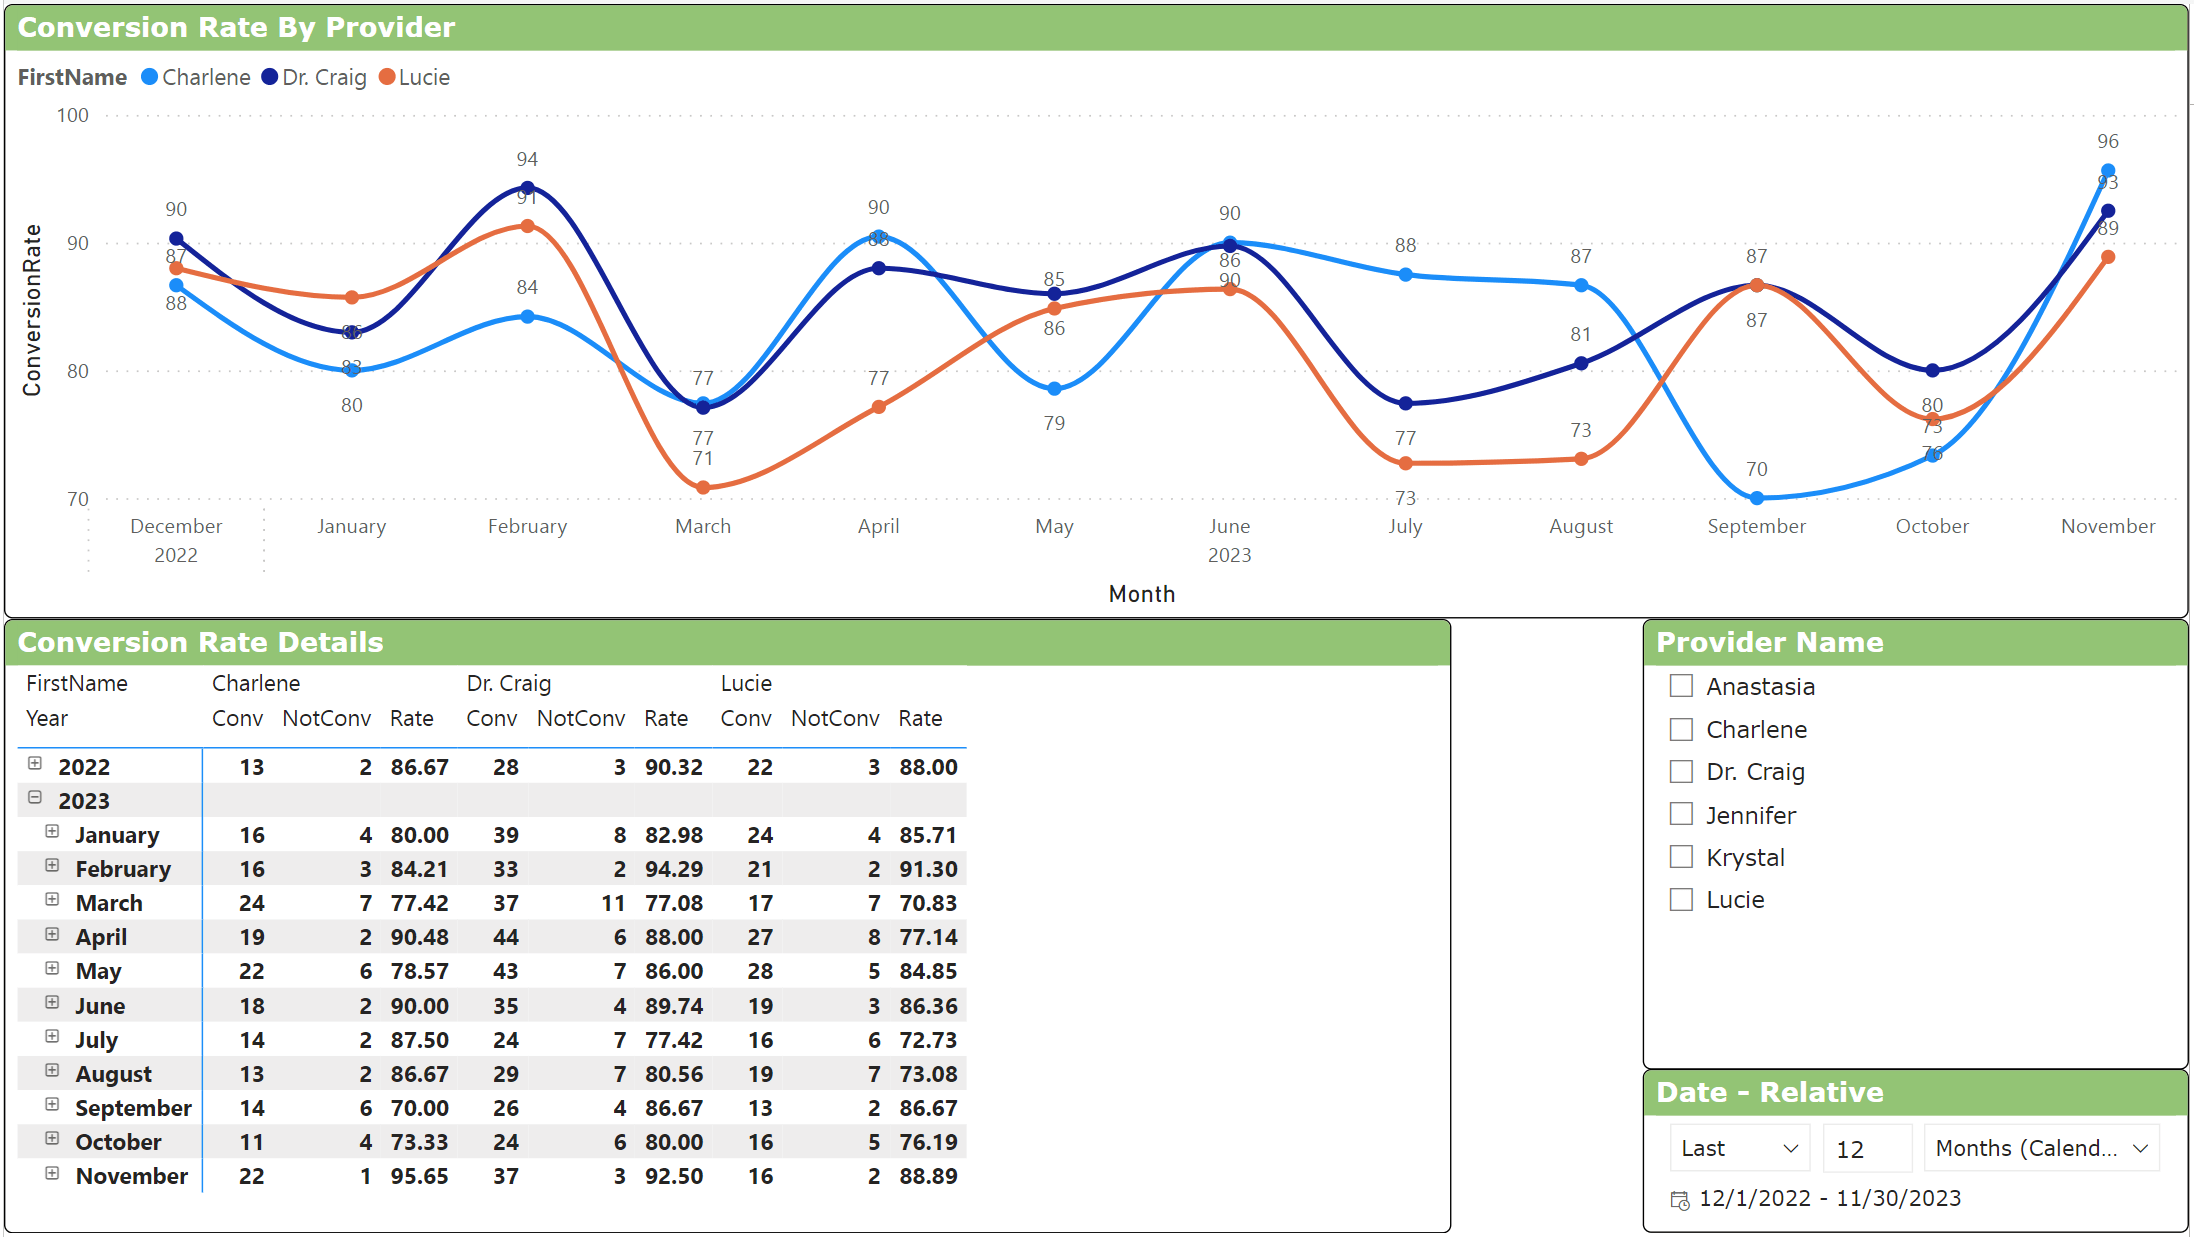The image size is (2194, 1237).
Task: Select the Lucie checkbox
Action: click(x=1680, y=899)
